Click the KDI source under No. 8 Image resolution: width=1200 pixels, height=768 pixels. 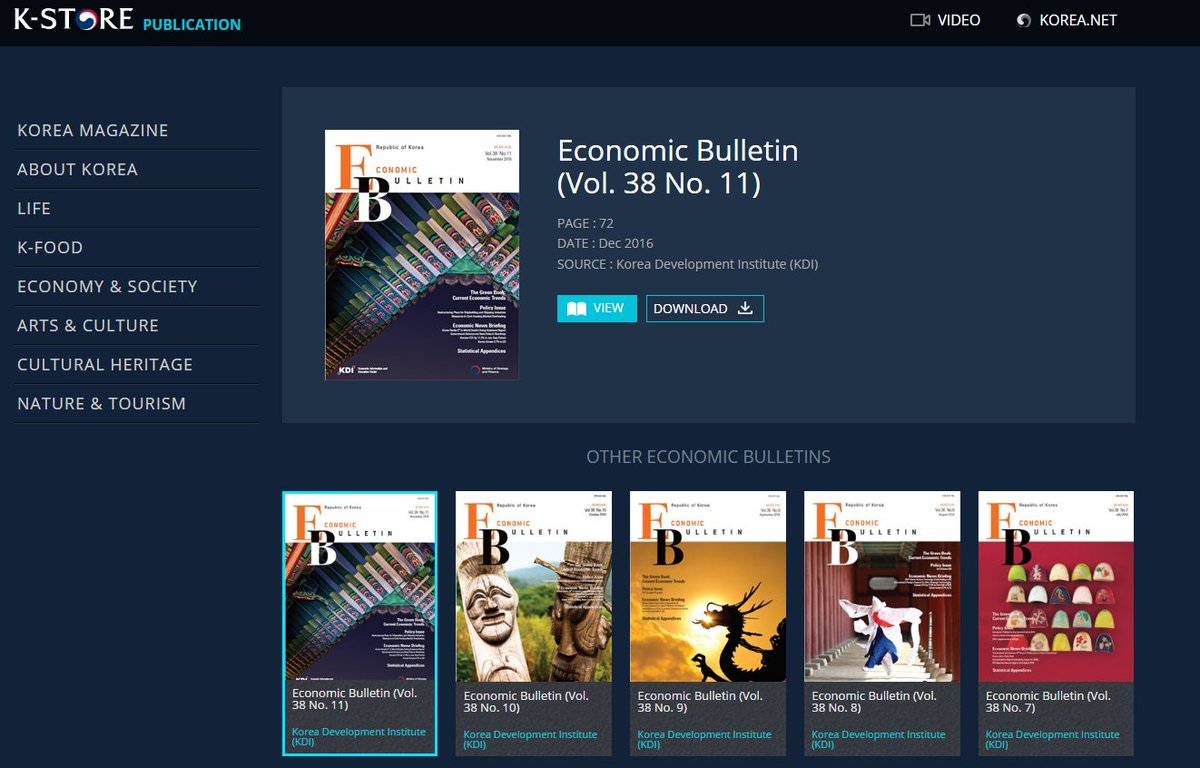[x=879, y=739]
